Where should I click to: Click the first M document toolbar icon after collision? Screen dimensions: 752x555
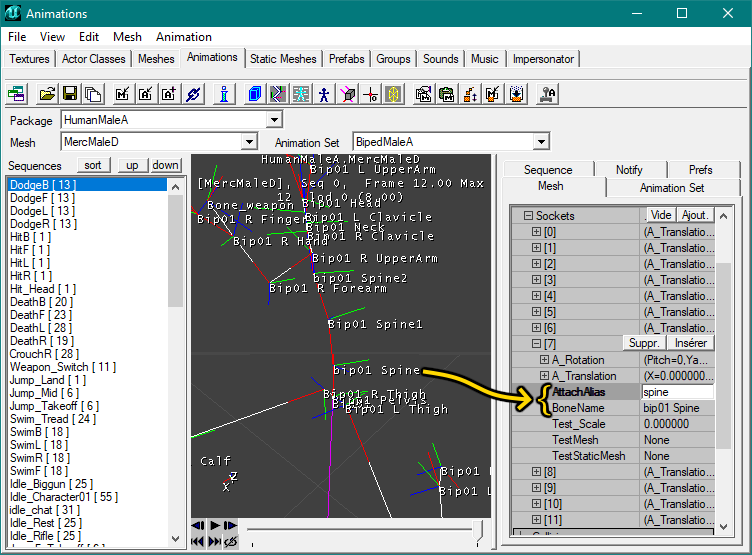424,94
